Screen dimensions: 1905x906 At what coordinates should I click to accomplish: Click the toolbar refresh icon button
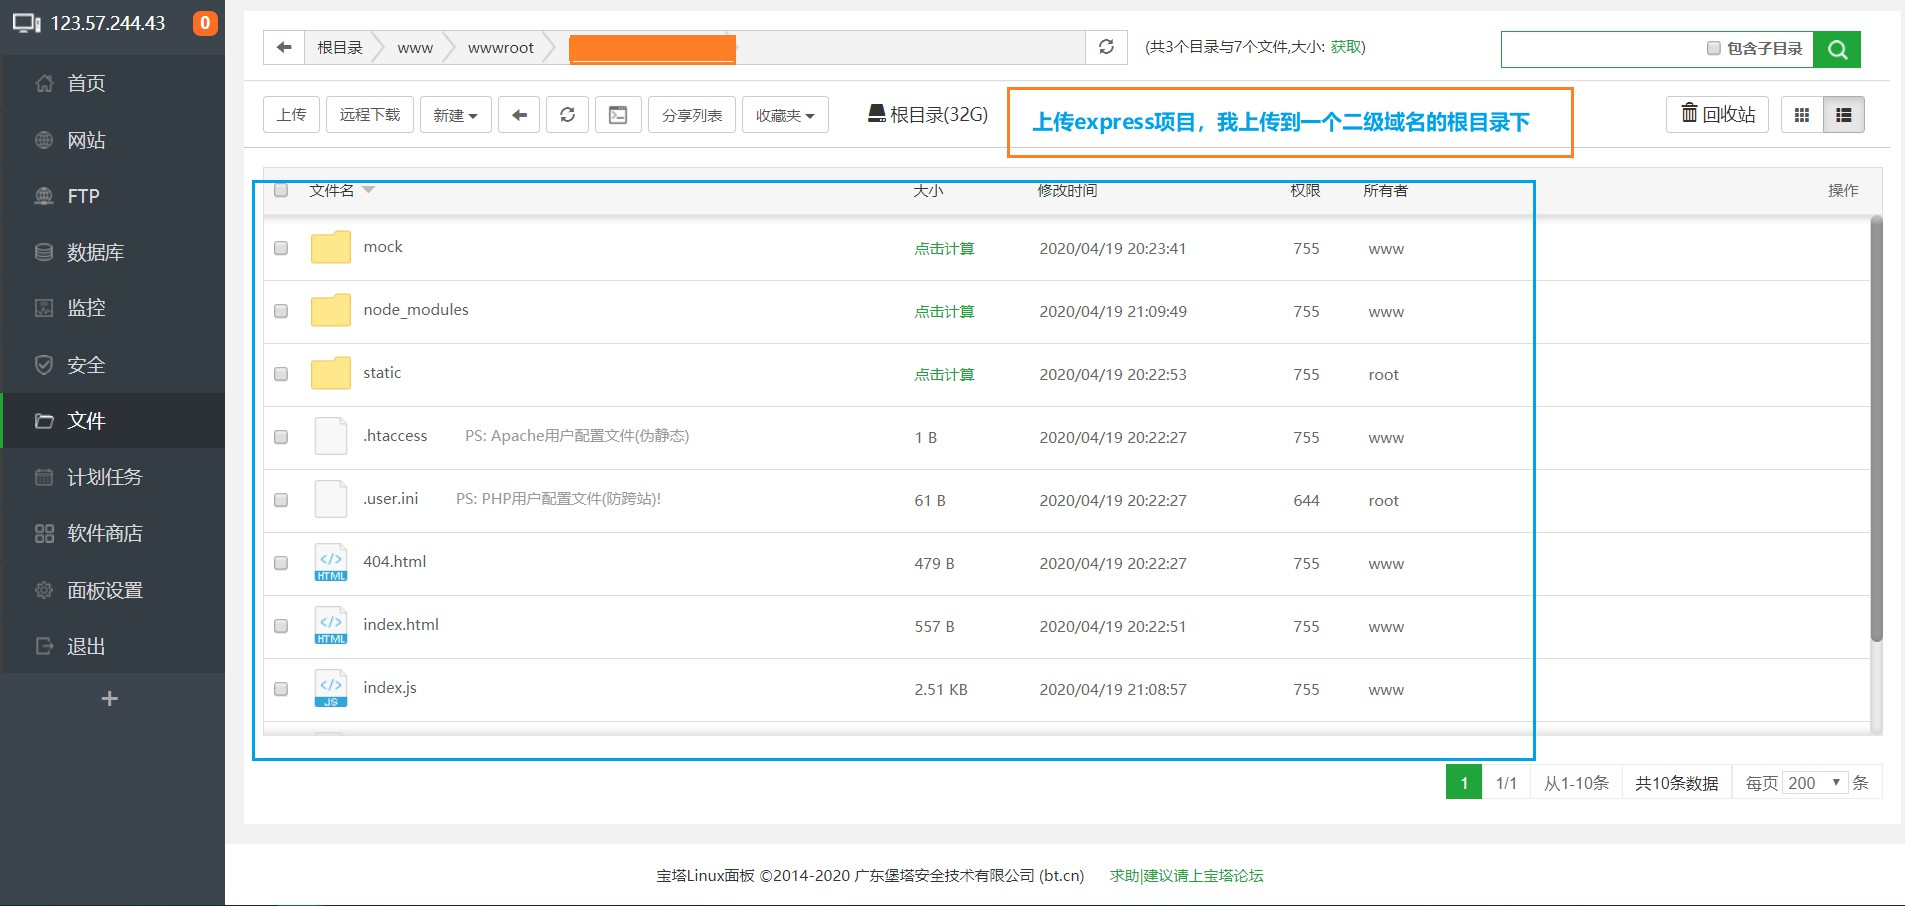(x=567, y=115)
